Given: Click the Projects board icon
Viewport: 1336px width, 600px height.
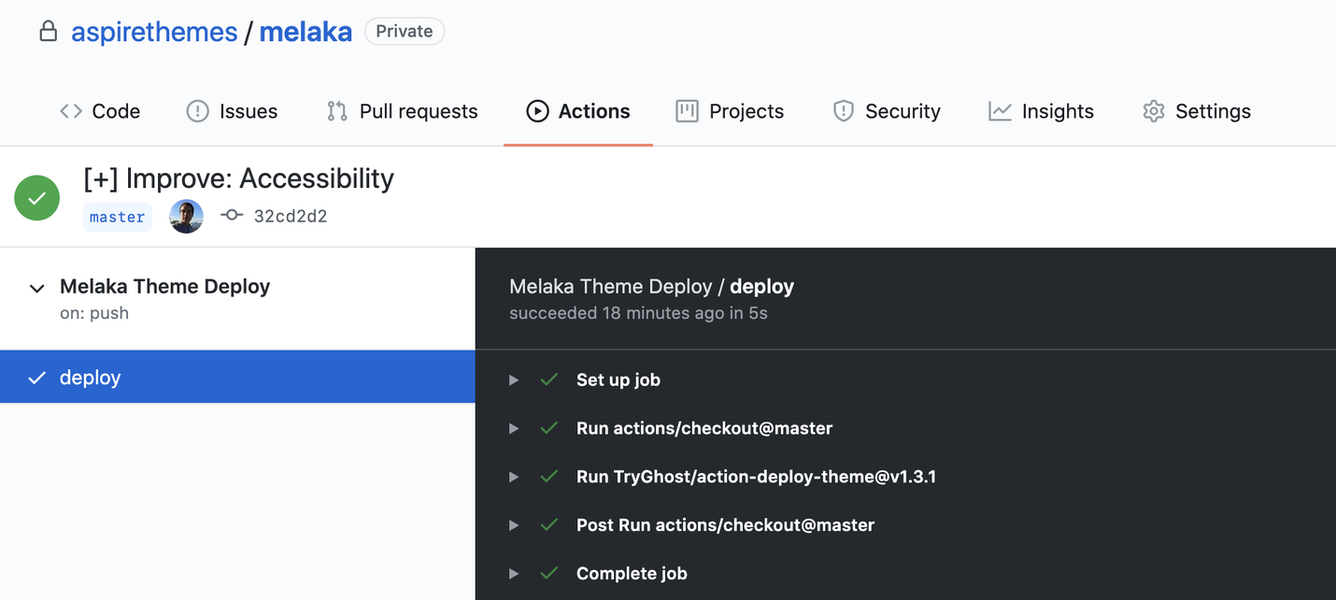Looking at the screenshot, I should coord(687,111).
